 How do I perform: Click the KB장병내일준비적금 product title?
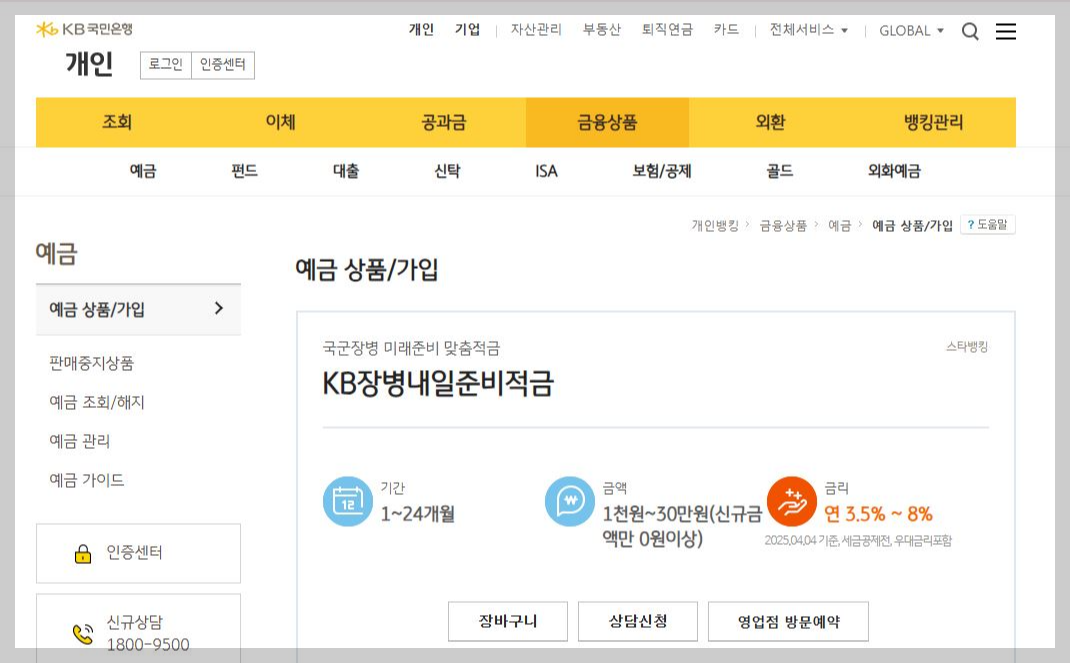[x=438, y=383]
